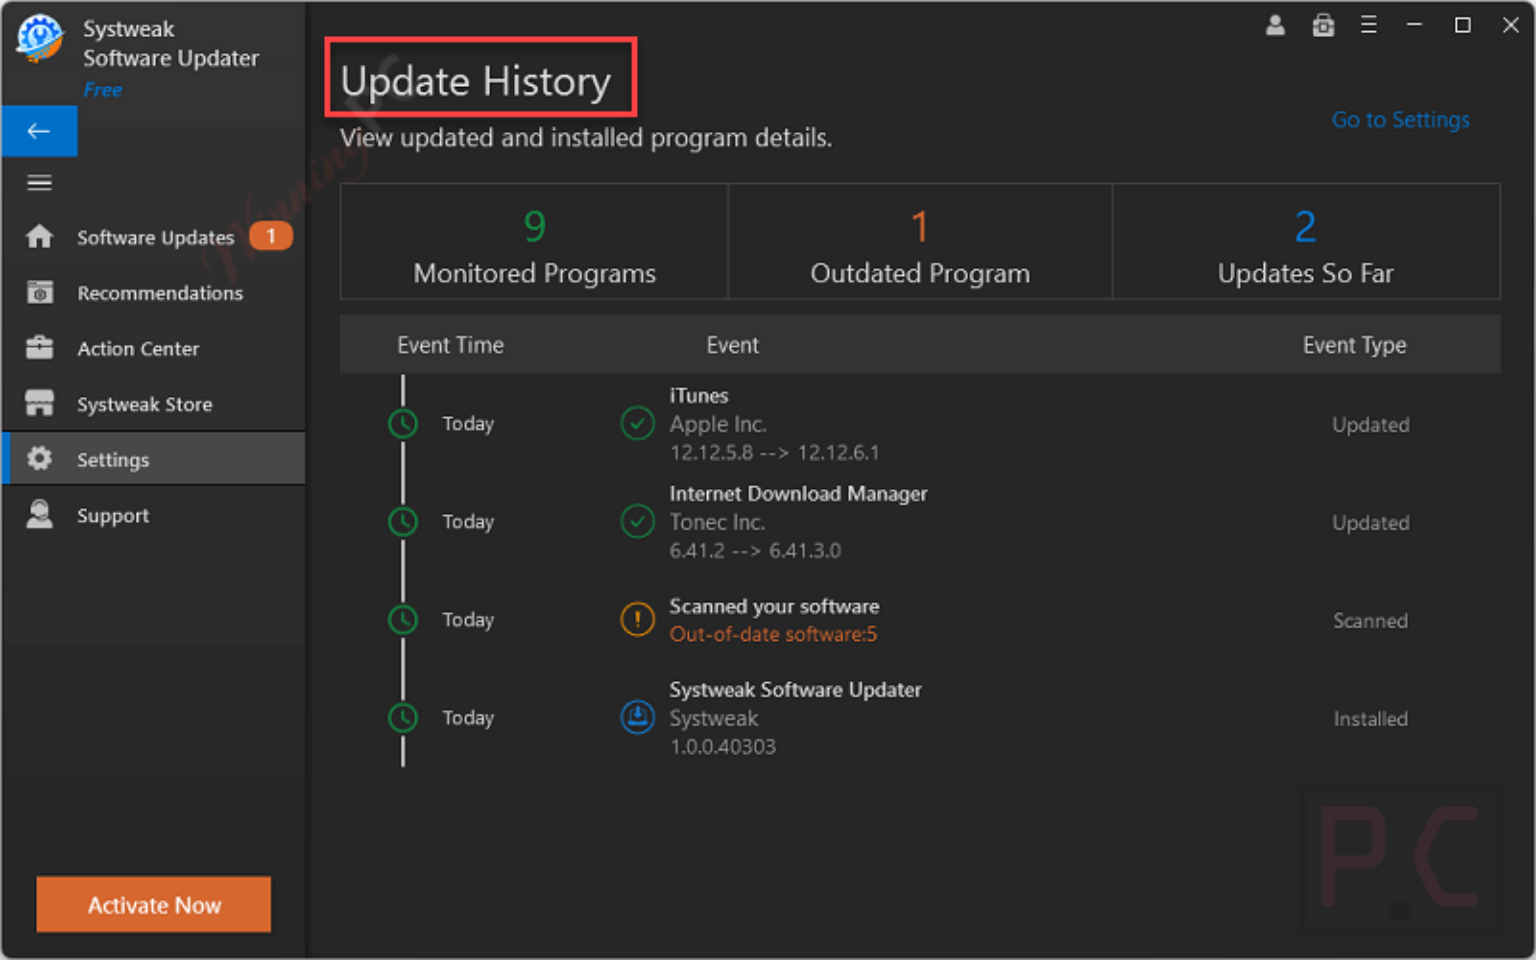Screen dimensions: 1536x960
Task: Click the Systweak Store shop icon
Action: [x=39, y=403]
